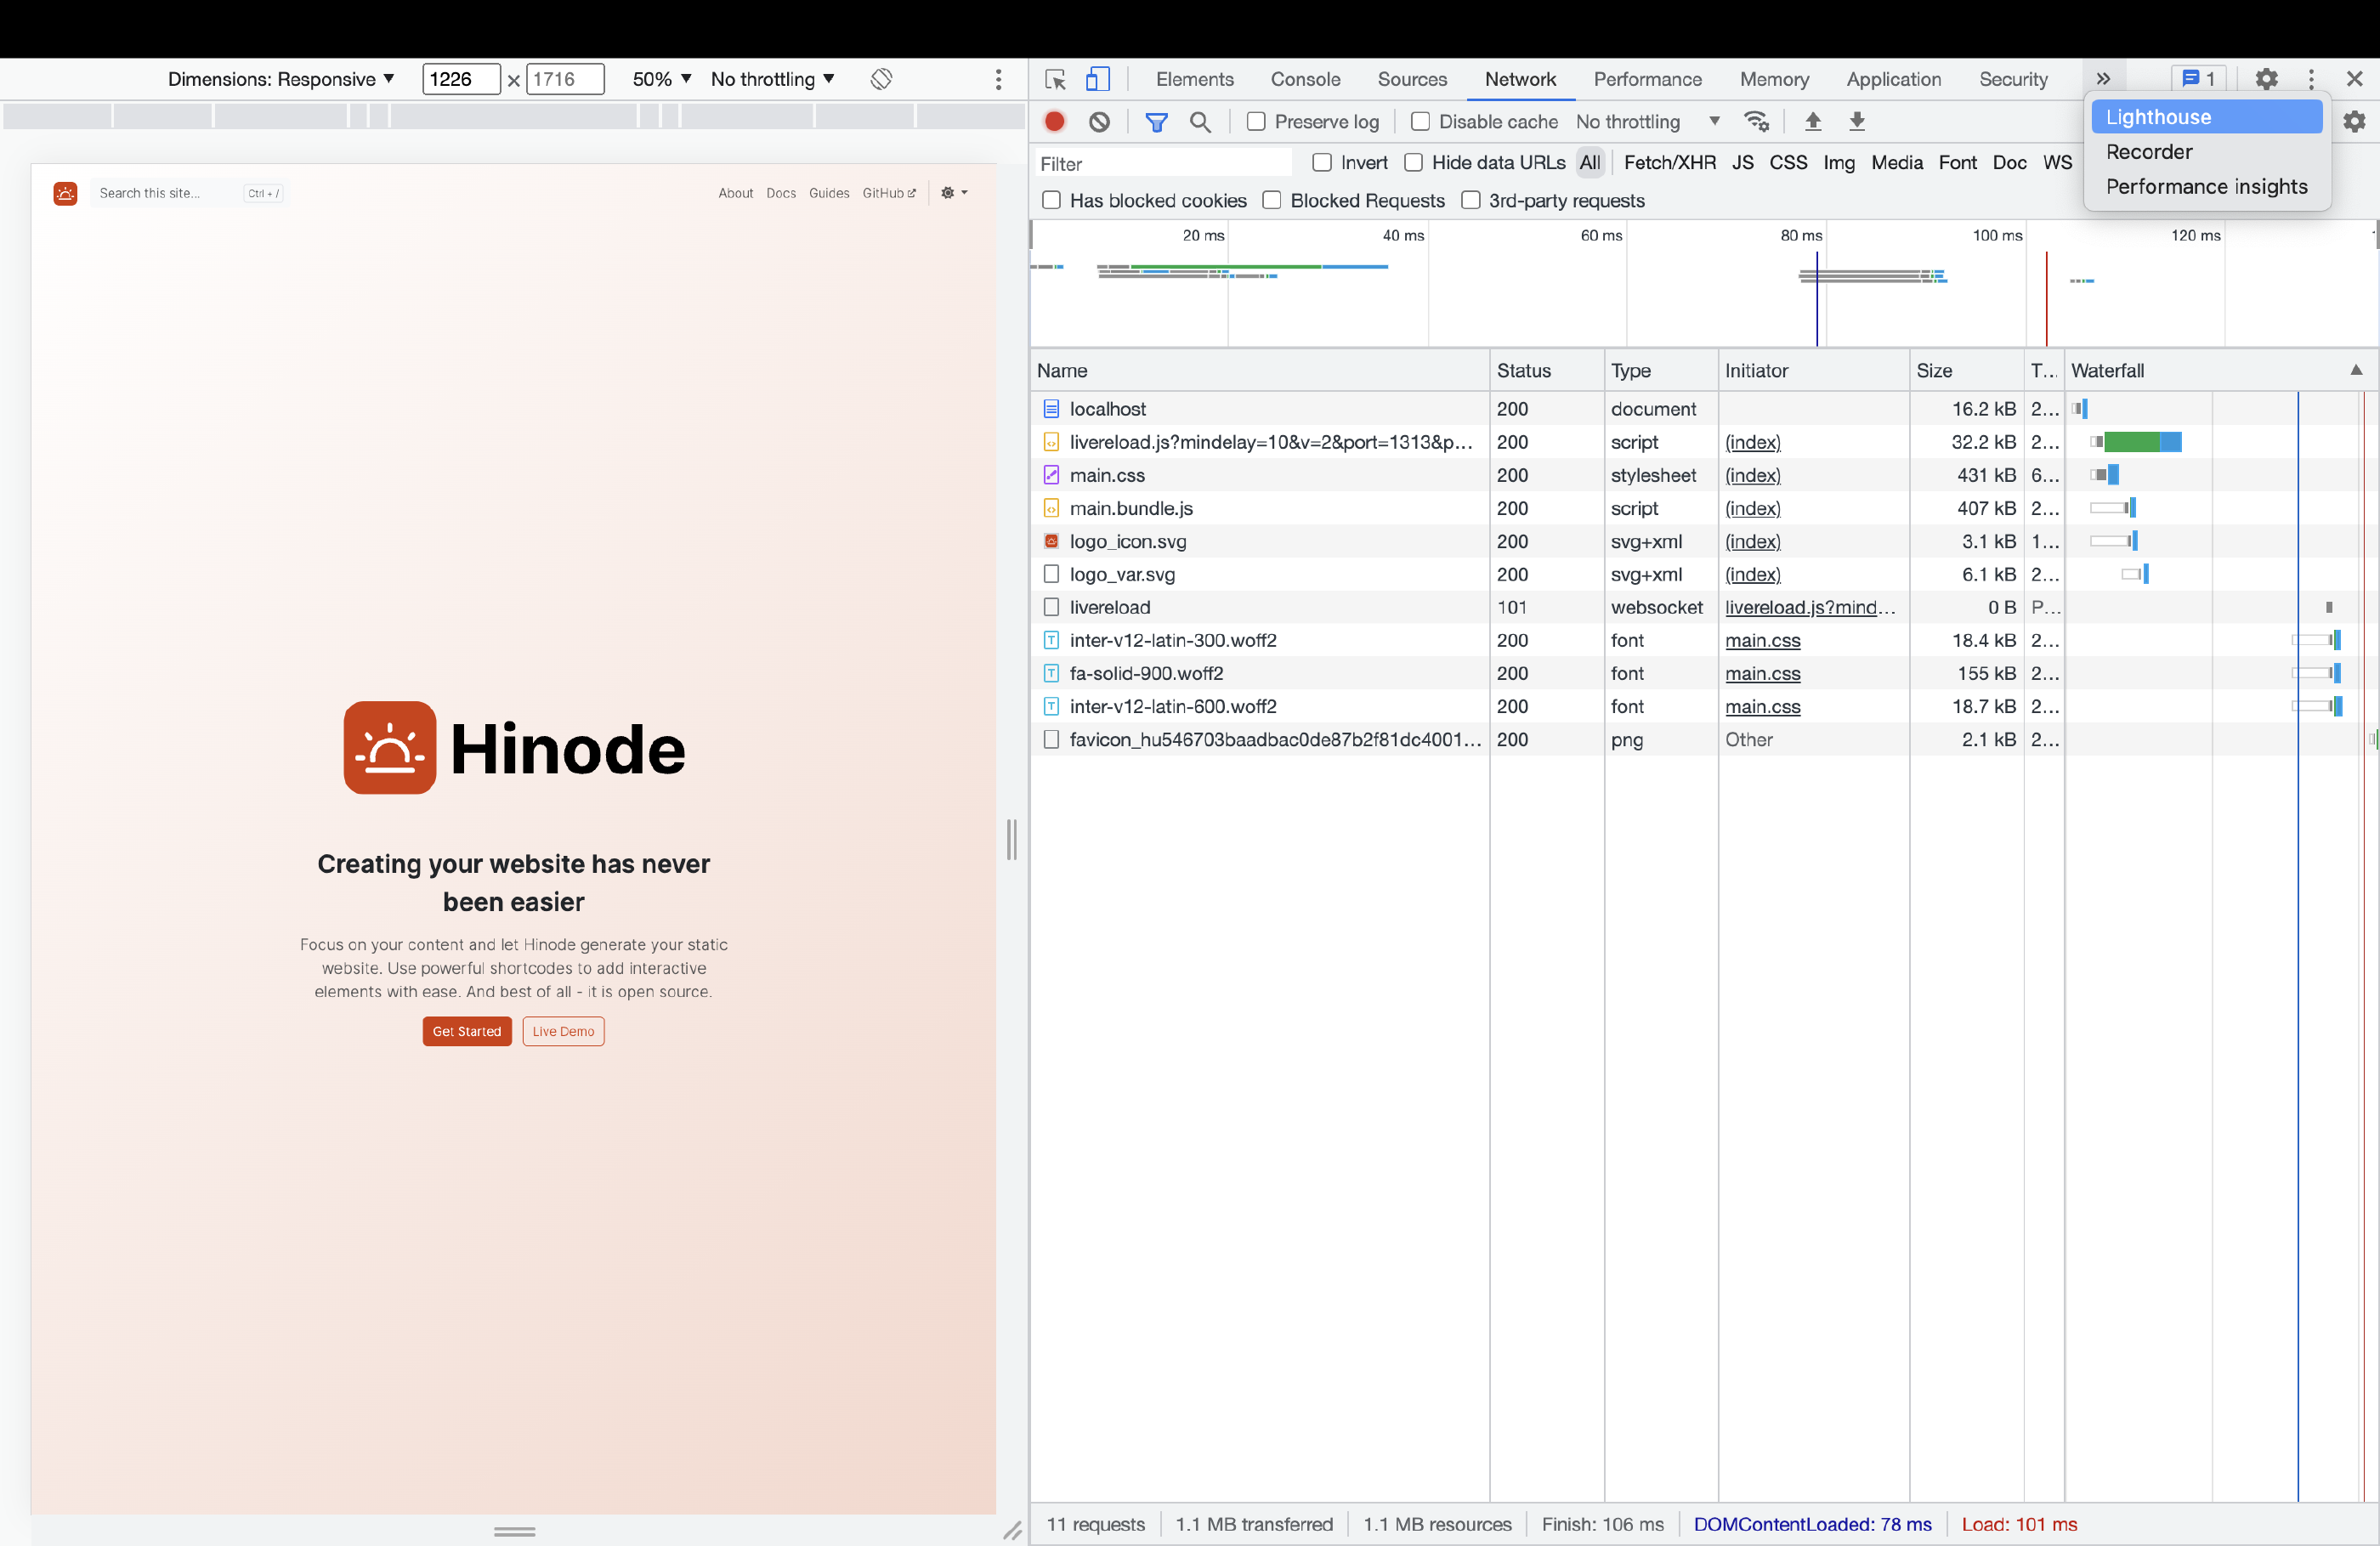This screenshot has width=2380, height=1546.
Task: Click the clear network log icon
Action: coord(1099,121)
